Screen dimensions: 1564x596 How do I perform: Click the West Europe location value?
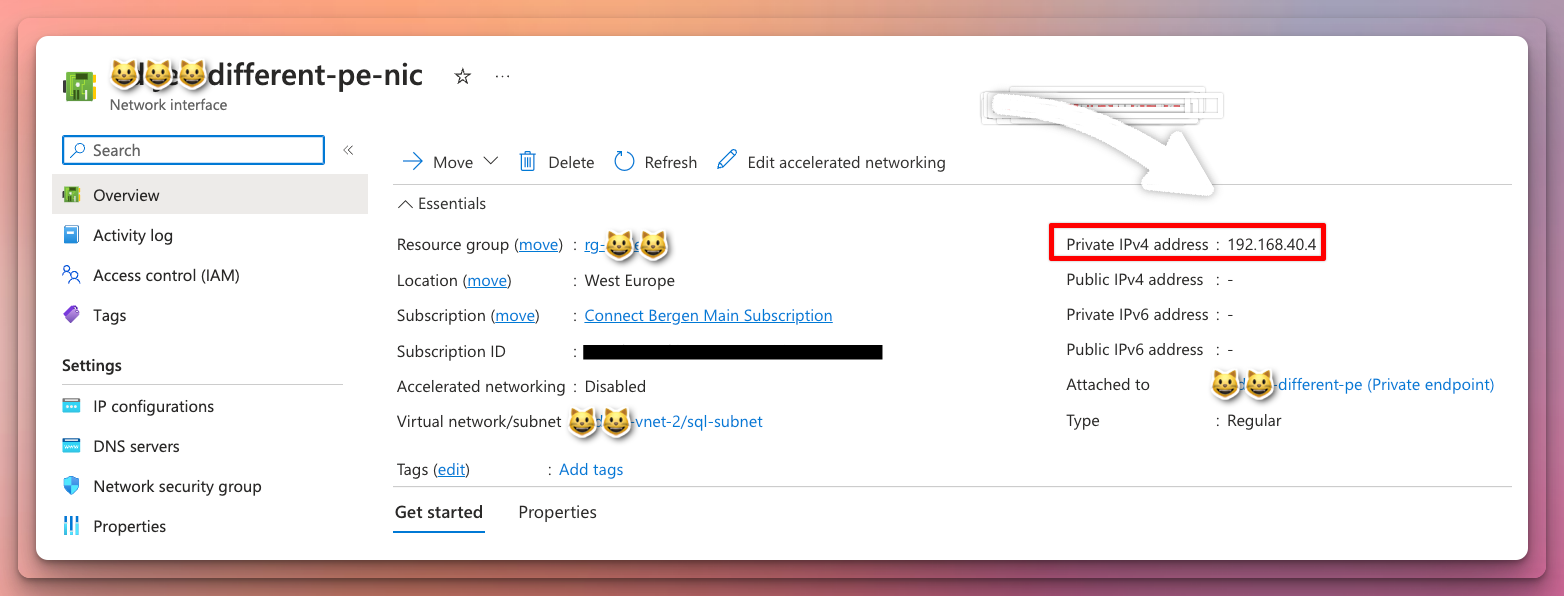click(630, 281)
